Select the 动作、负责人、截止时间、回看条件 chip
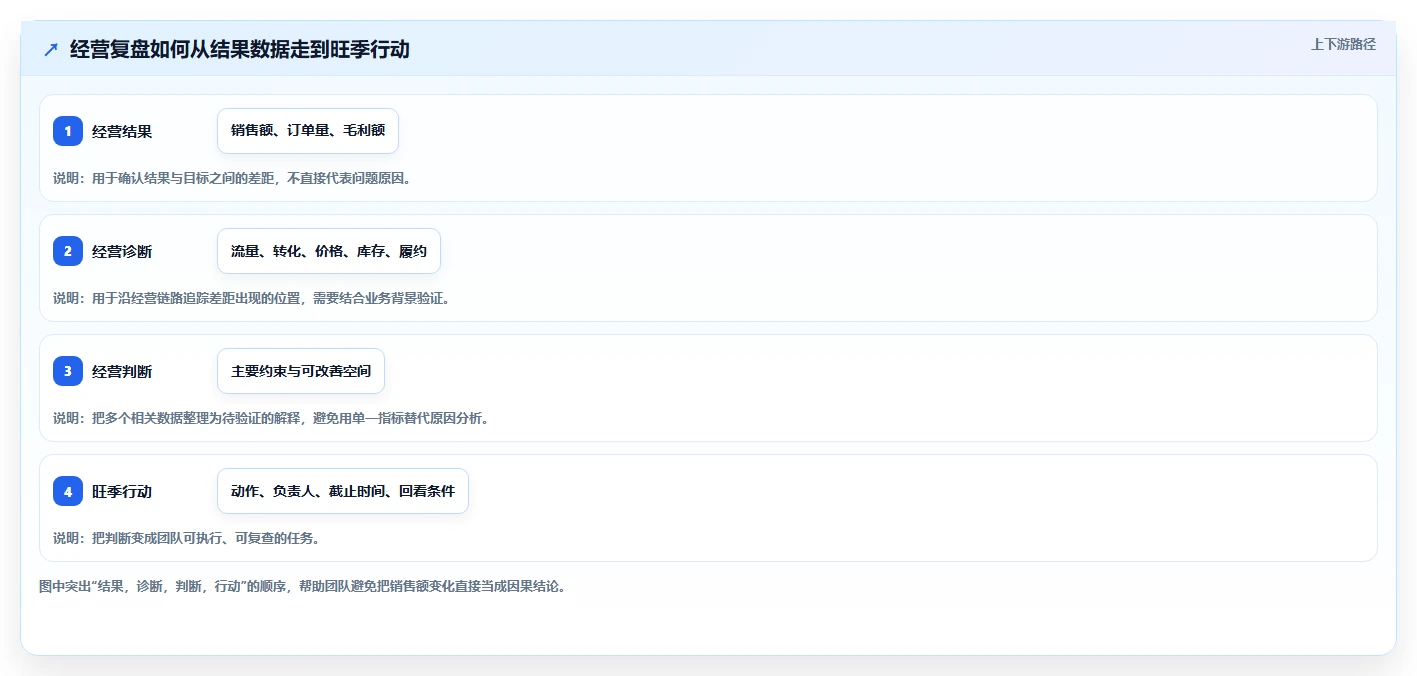Screen dimensions: 1417x676 tap(343, 491)
